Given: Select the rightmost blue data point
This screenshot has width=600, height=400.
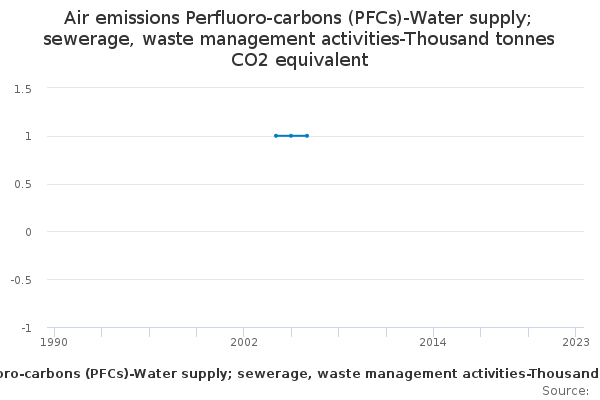Looking at the screenshot, I should pyautogui.click(x=307, y=135).
